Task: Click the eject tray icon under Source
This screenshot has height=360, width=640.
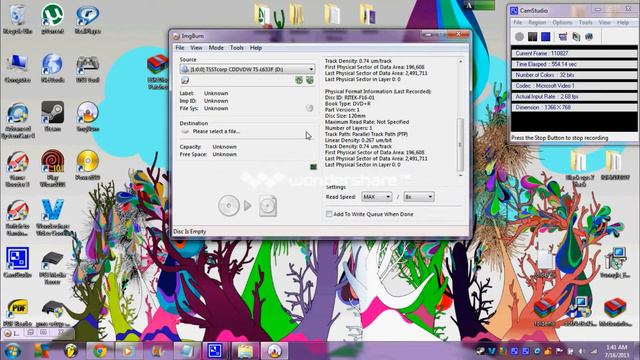Action: 299,80
